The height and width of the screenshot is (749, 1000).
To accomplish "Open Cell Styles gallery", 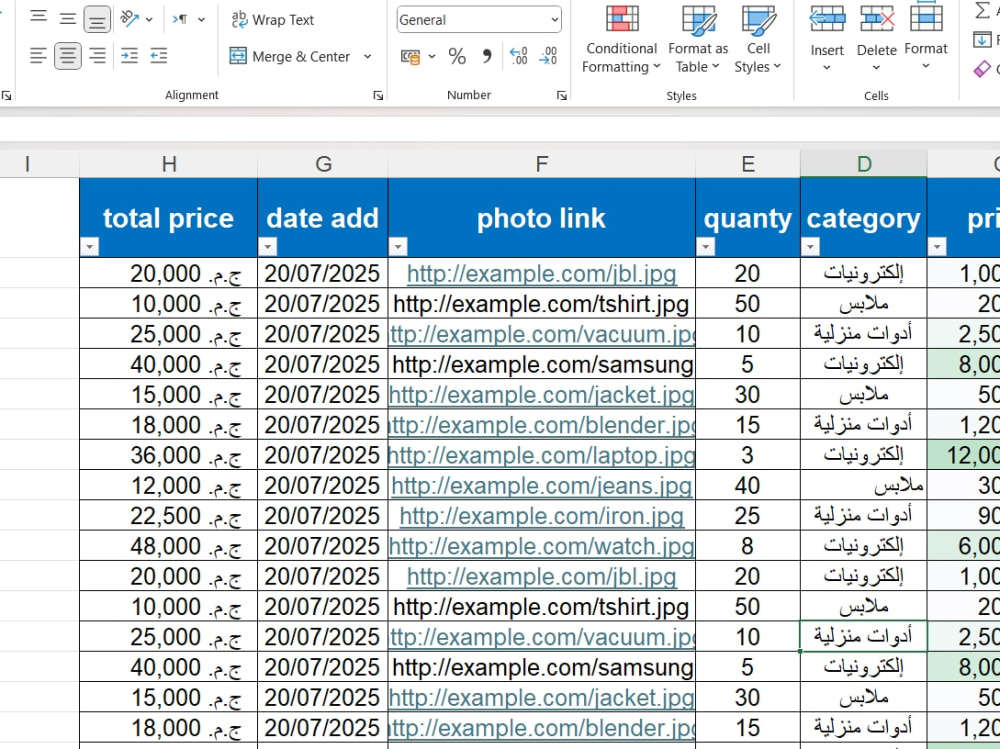I will (758, 40).
